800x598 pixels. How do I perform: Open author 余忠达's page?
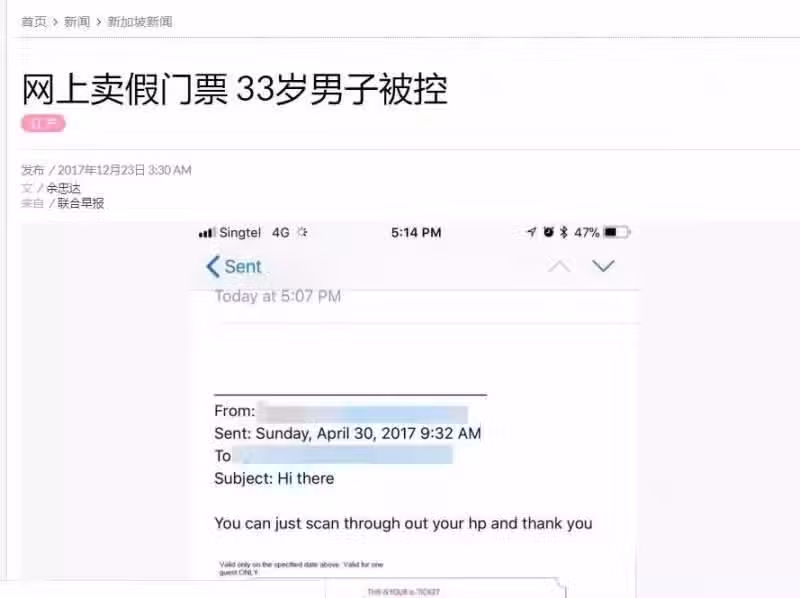click(64, 188)
